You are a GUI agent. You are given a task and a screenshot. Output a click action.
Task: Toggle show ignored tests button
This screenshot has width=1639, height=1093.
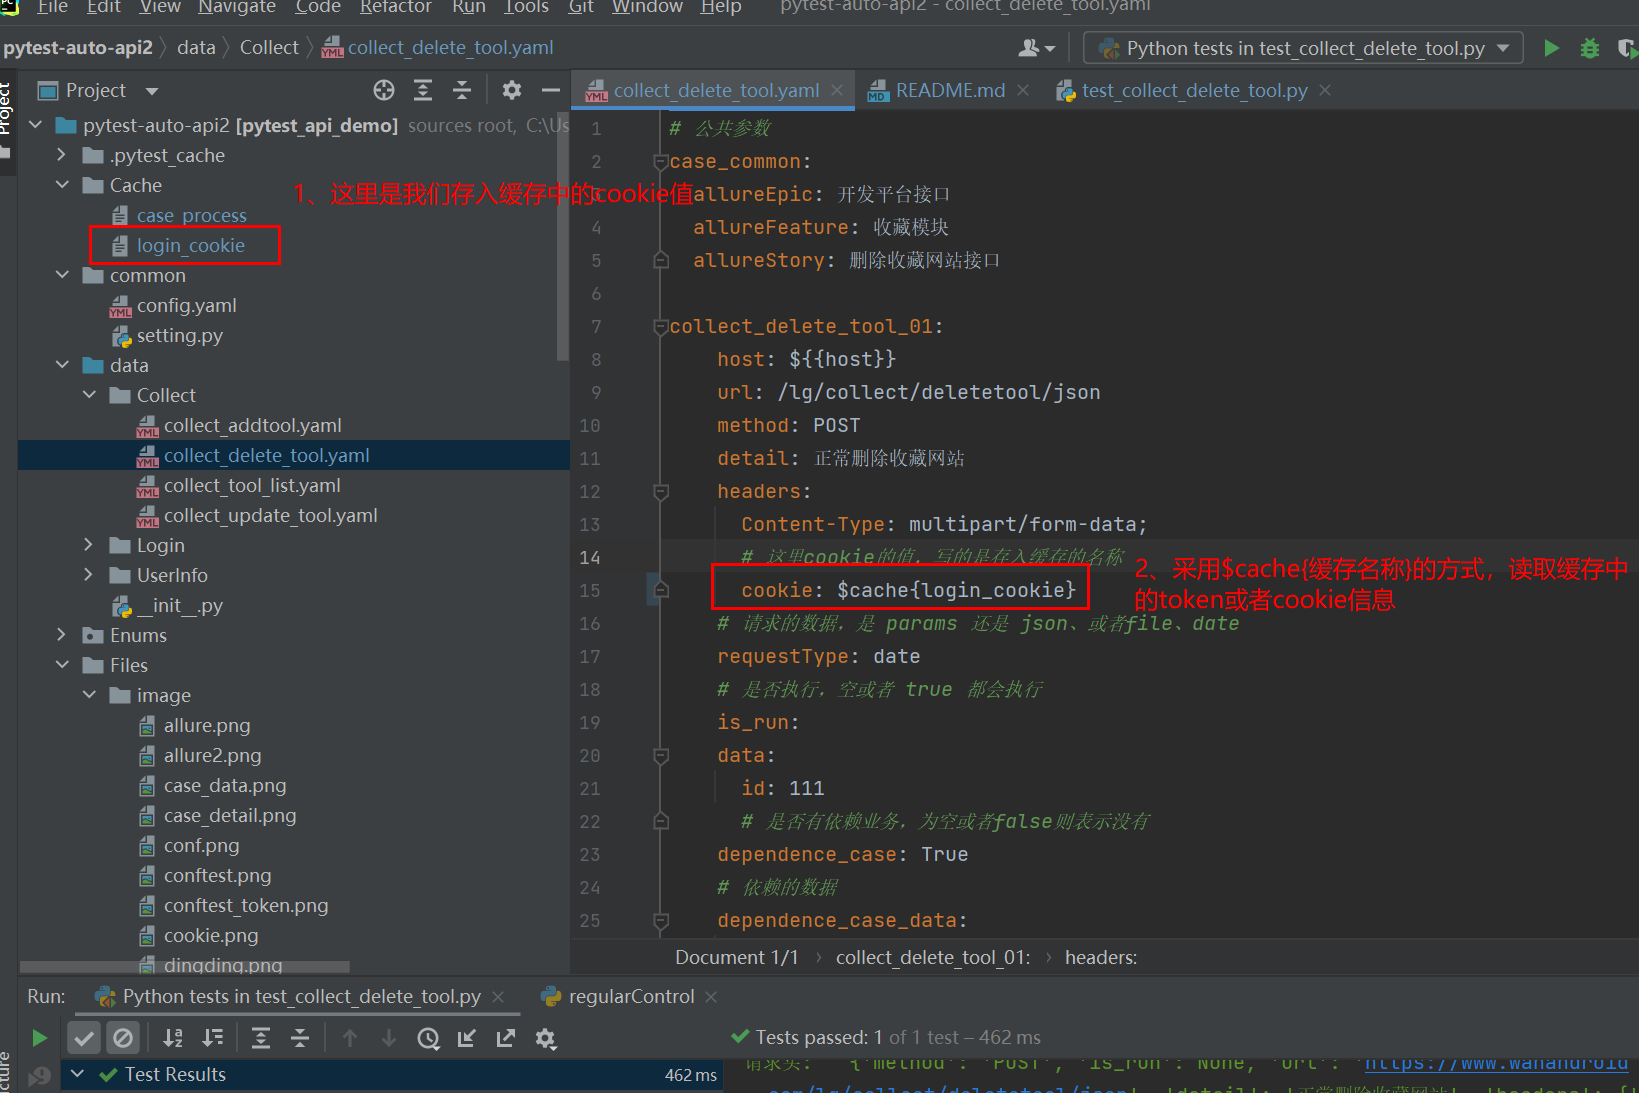tap(123, 1038)
